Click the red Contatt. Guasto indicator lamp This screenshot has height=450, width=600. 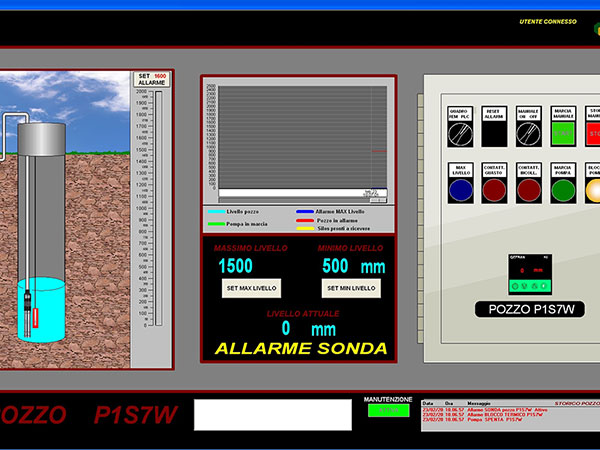point(494,189)
